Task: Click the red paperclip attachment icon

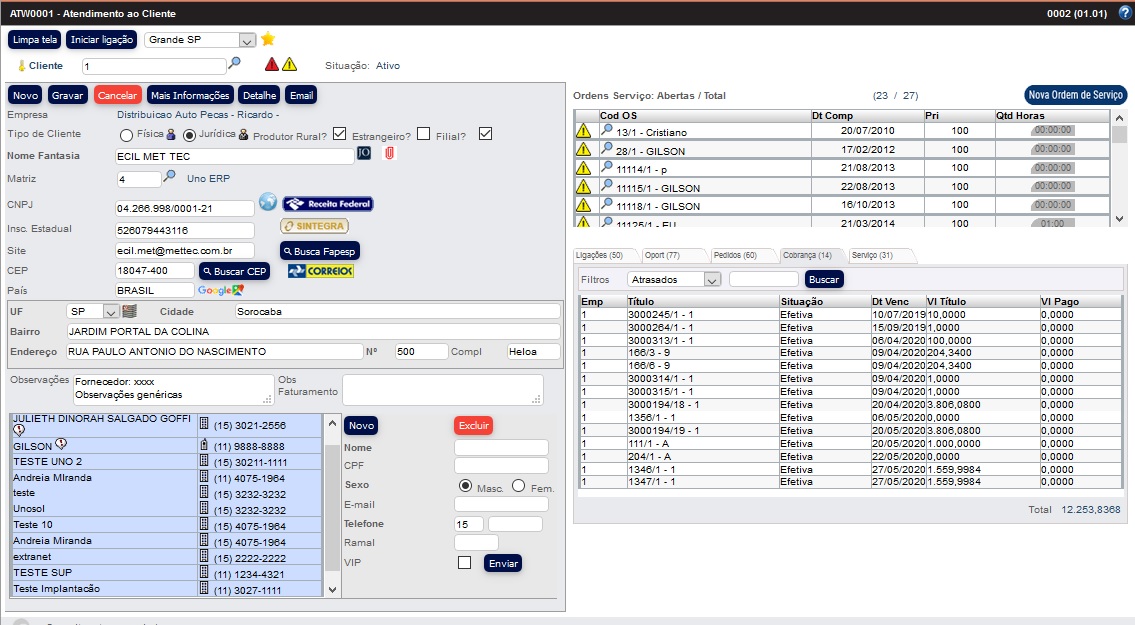Action: tap(390, 154)
